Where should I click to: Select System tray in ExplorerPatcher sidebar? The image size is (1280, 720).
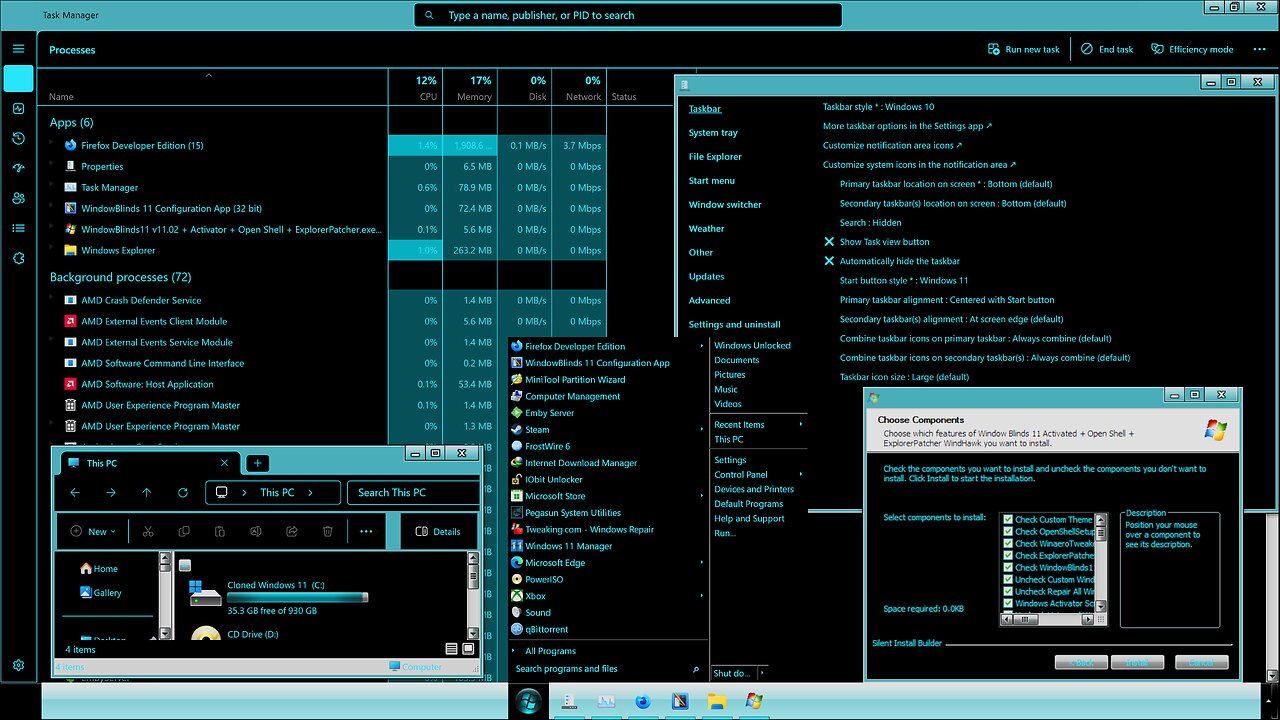click(713, 133)
